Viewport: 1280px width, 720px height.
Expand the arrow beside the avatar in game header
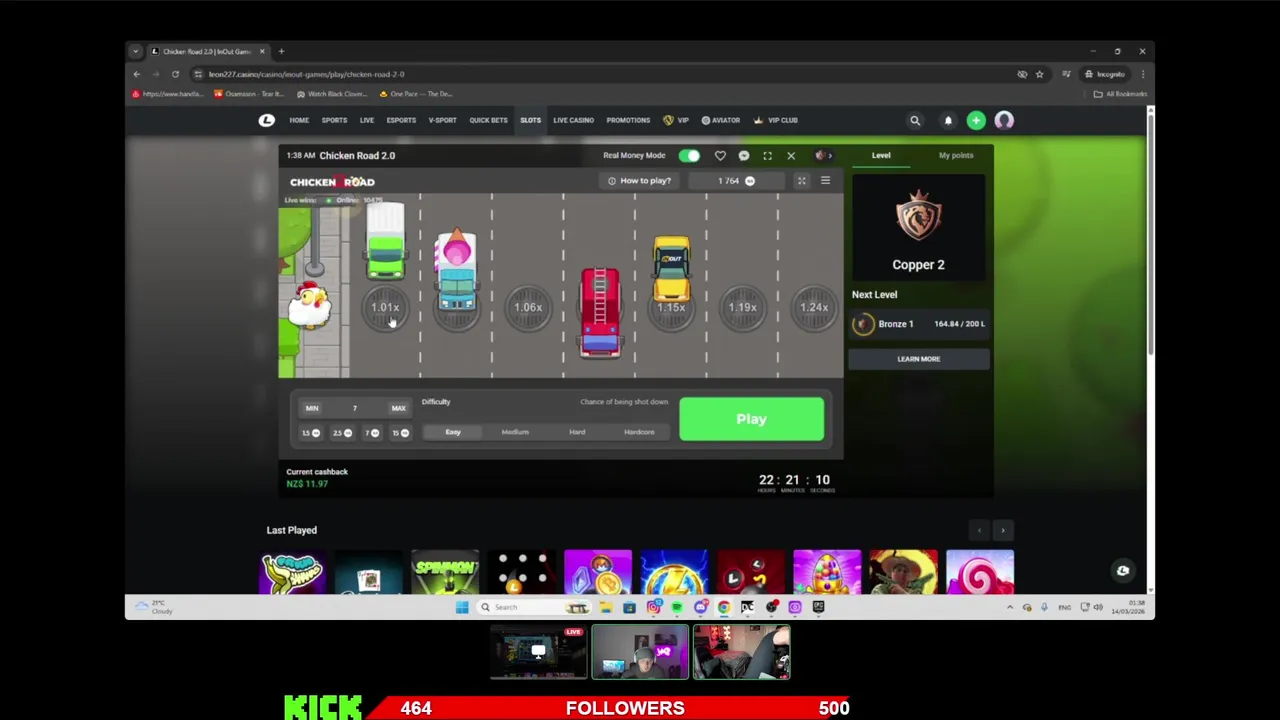pos(830,156)
